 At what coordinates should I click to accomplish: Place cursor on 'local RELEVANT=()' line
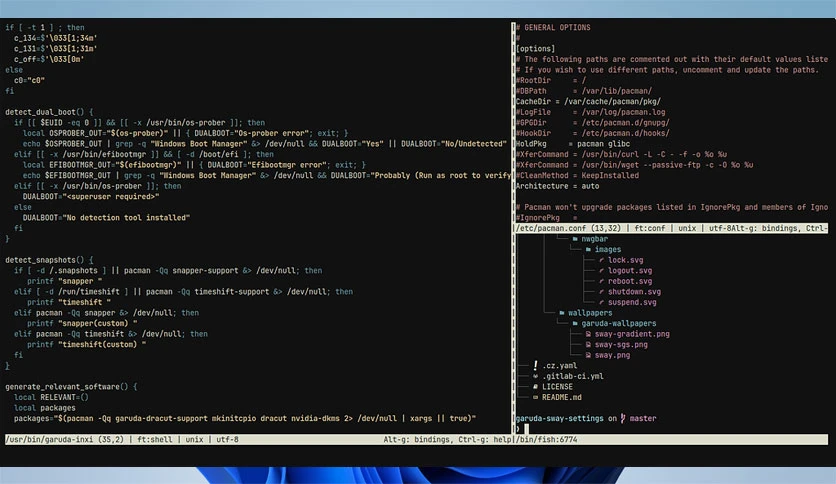pos(51,398)
